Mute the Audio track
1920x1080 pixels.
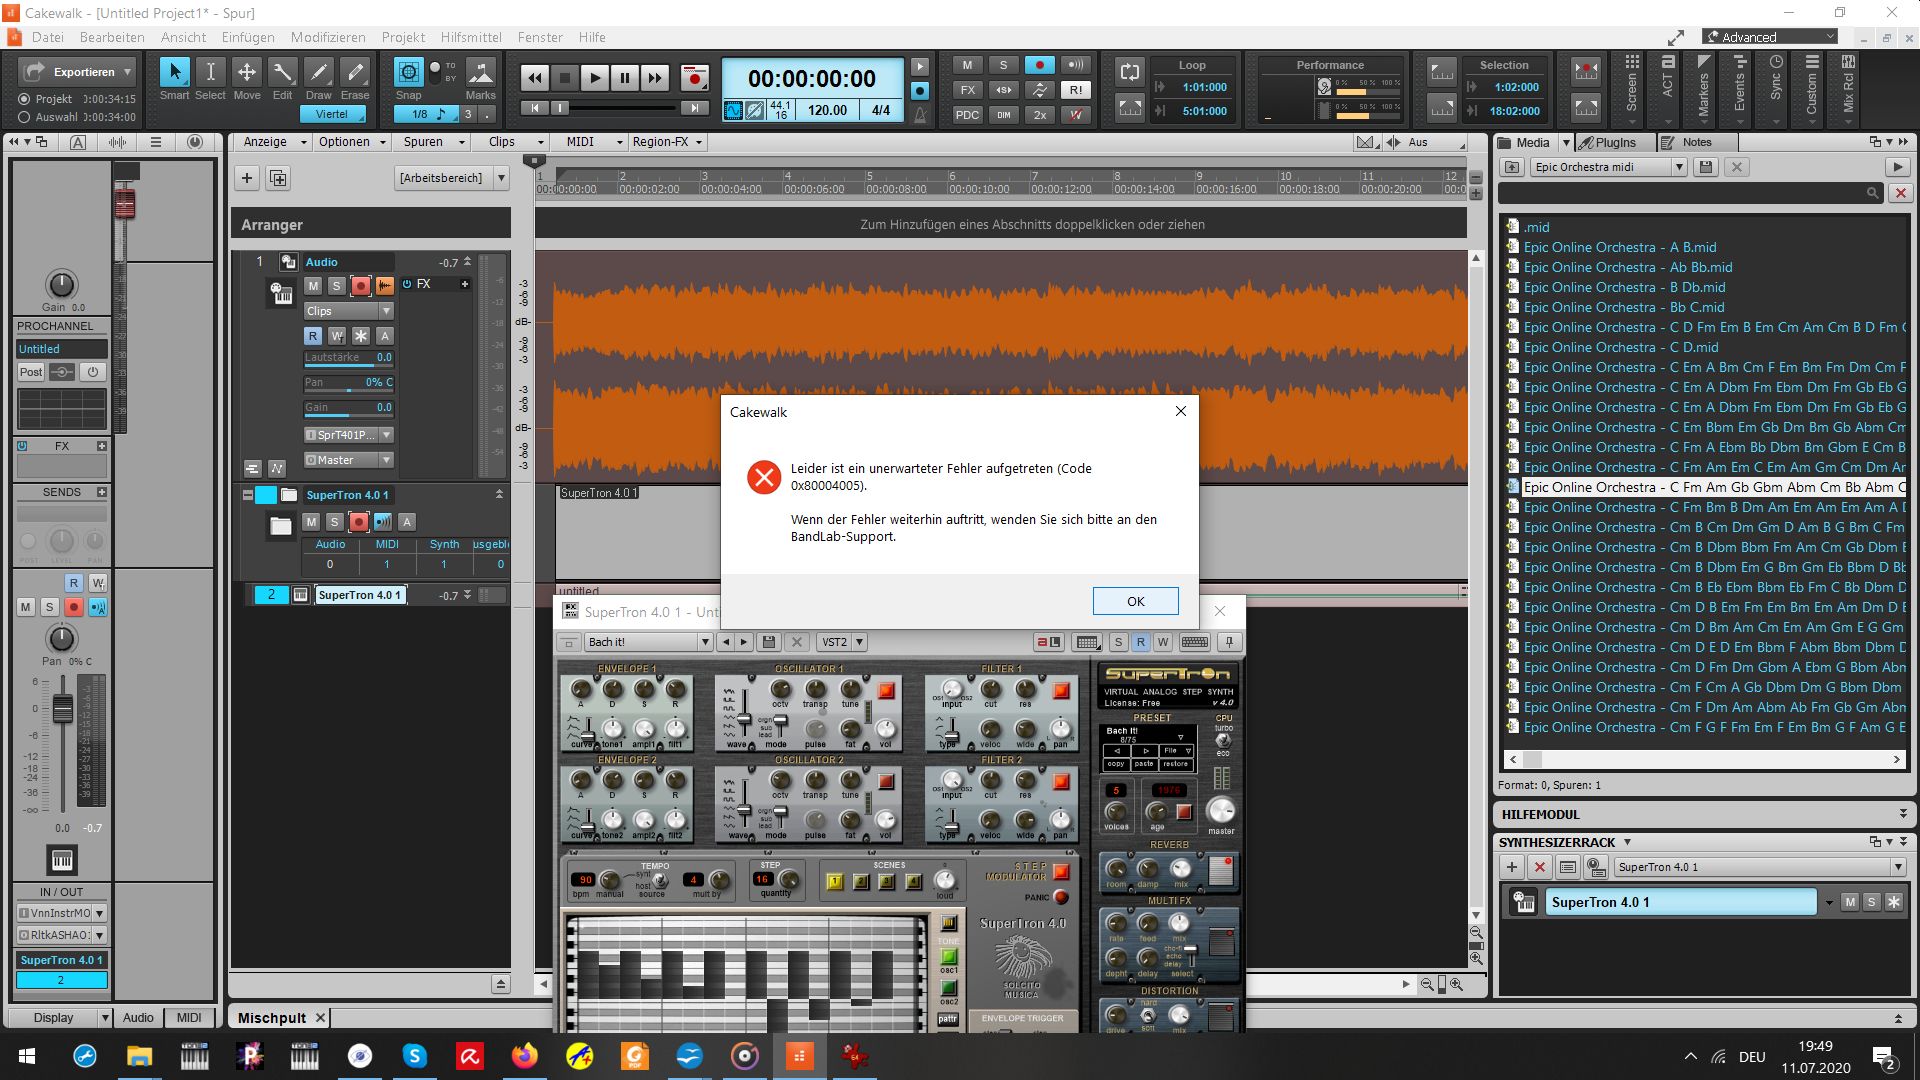313,286
